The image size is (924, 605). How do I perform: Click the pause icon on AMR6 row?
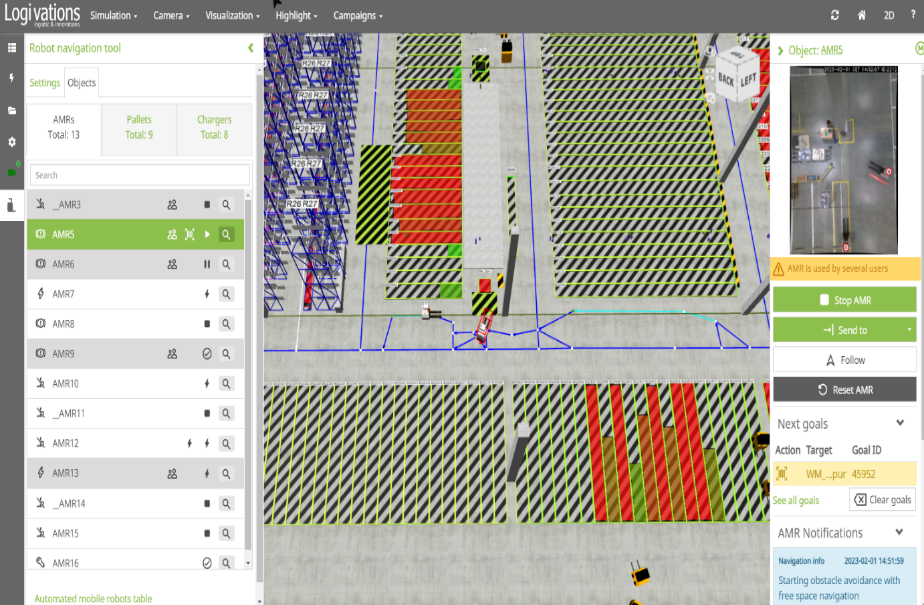(207, 265)
